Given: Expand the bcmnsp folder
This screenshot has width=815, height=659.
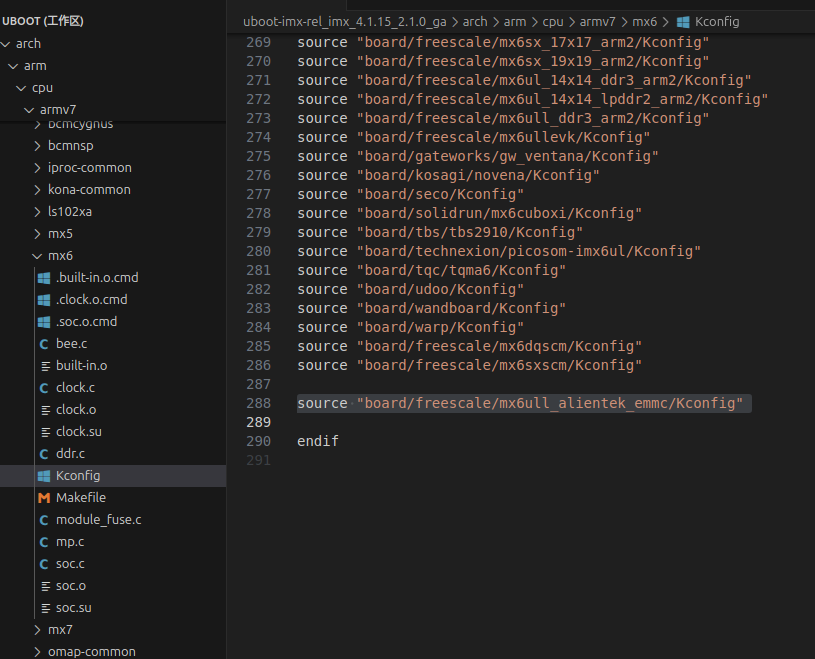Looking at the screenshot, I should tap(37, 146).
